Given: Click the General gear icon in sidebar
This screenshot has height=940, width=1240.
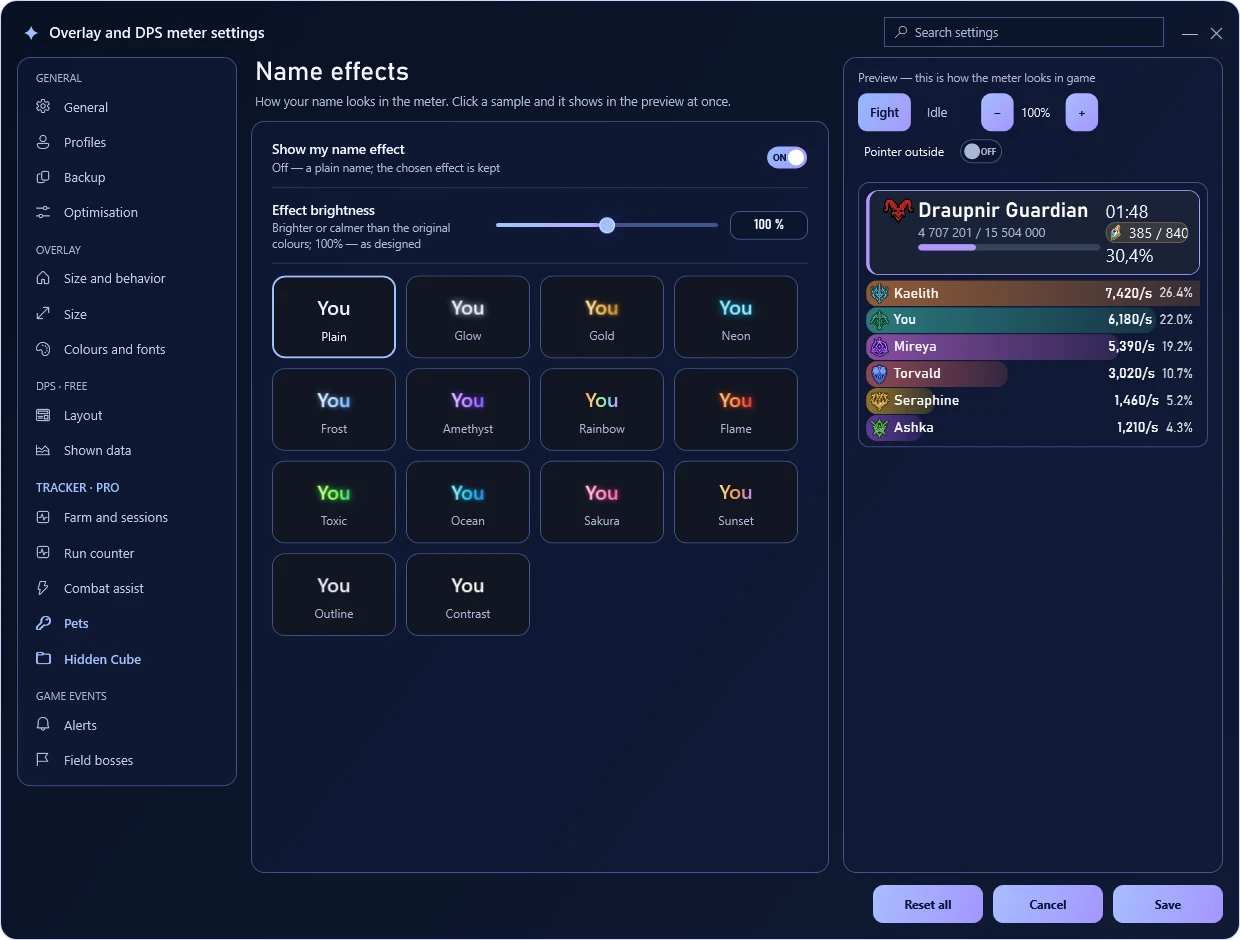Looking at the screenshot, I should click(x=43, y=107).
